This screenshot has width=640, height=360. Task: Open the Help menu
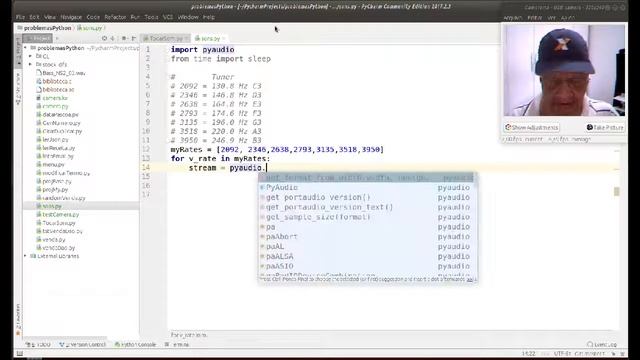coord(209,17)
